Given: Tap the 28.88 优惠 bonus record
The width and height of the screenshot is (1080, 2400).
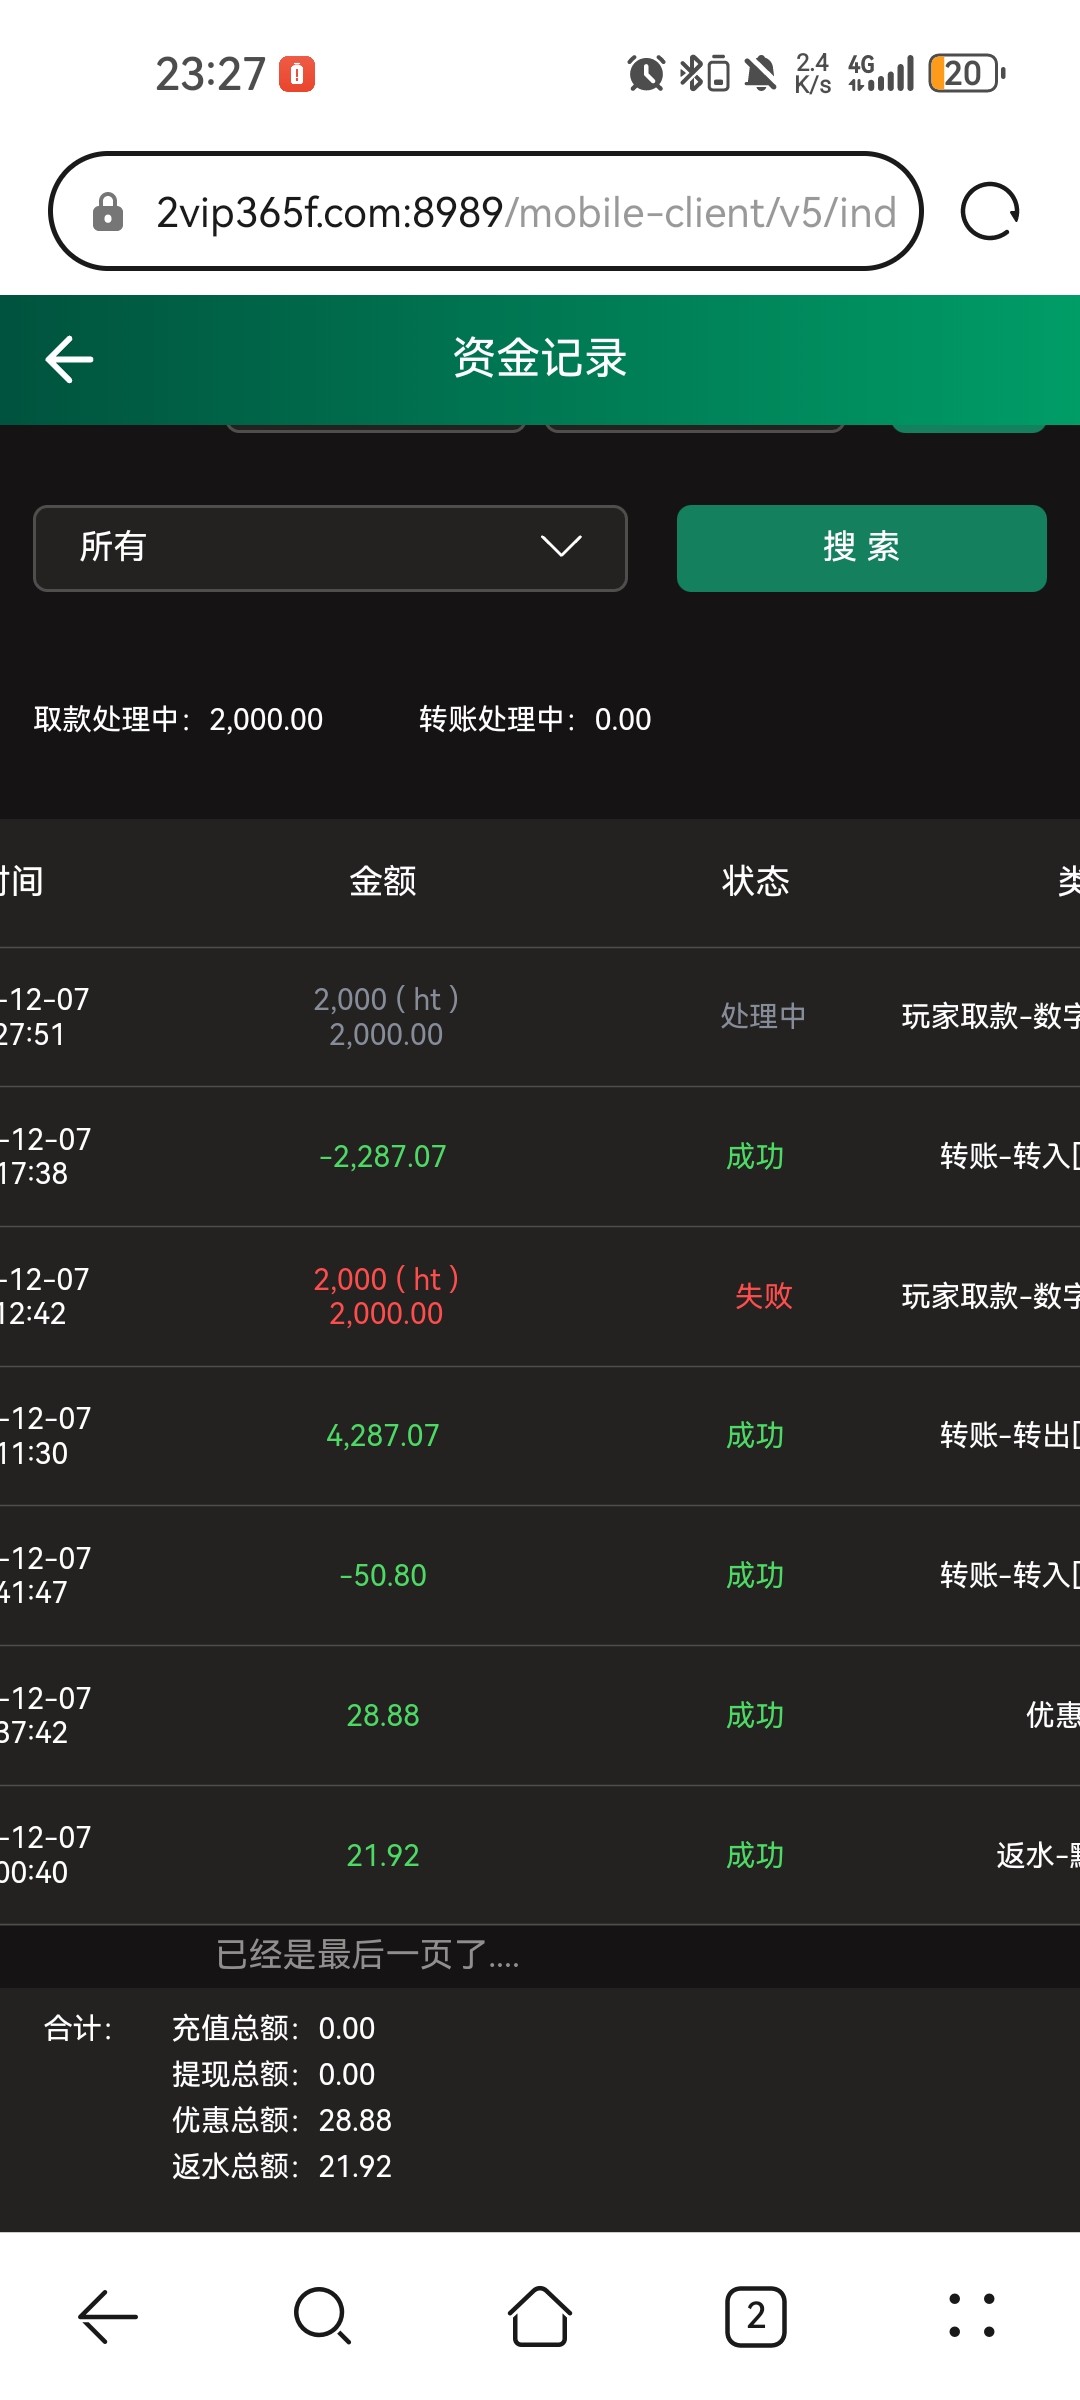Looking at the screenshot, I should click(540, 1716).
